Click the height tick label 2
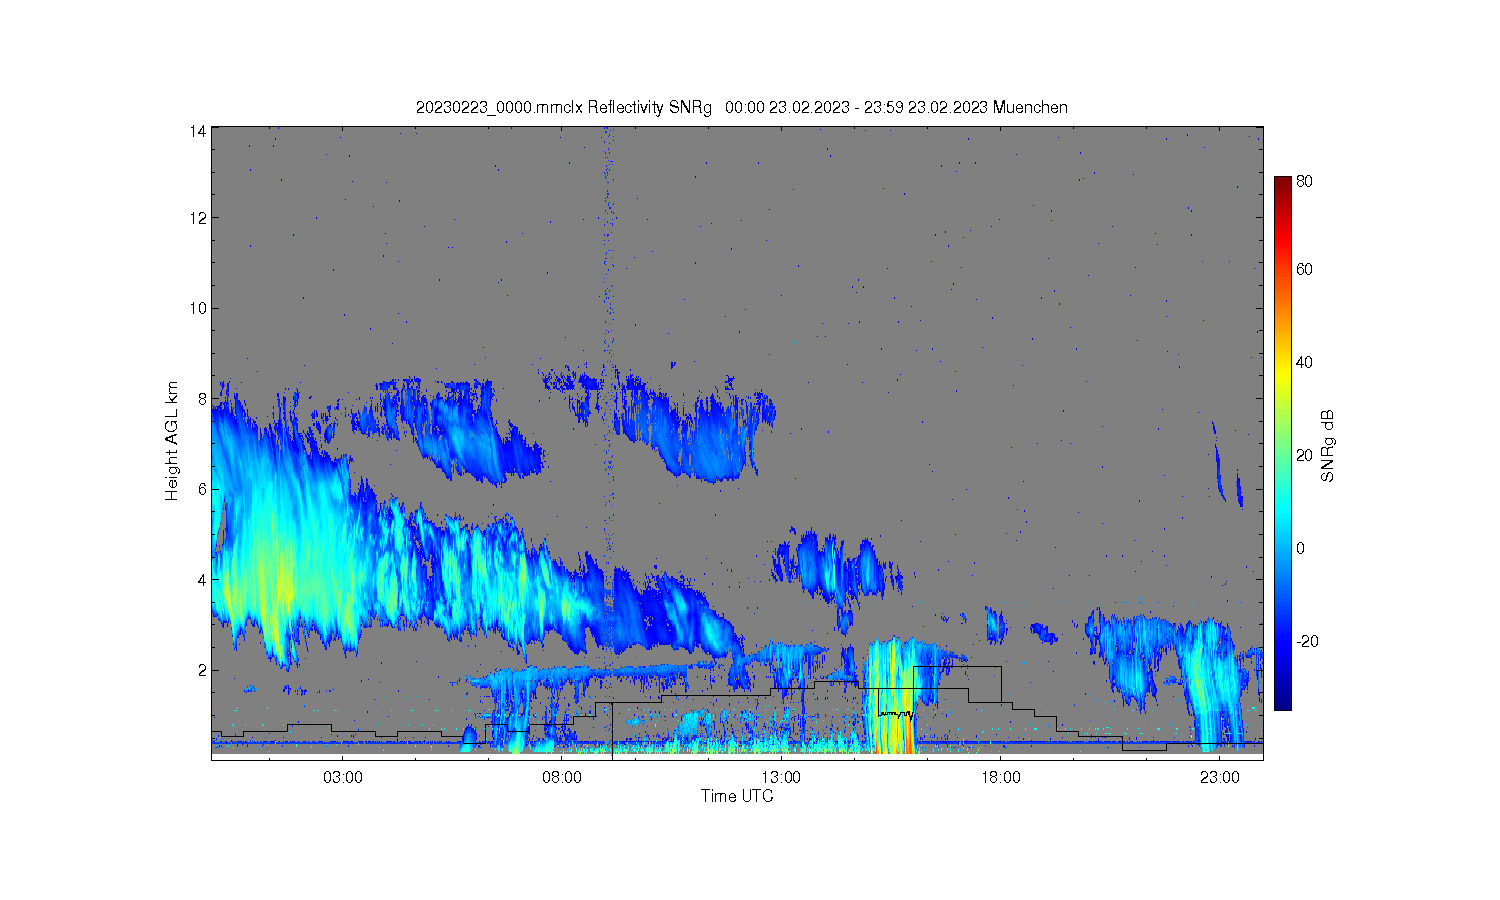The image size is (1500, 900). (x=203, y=670)
